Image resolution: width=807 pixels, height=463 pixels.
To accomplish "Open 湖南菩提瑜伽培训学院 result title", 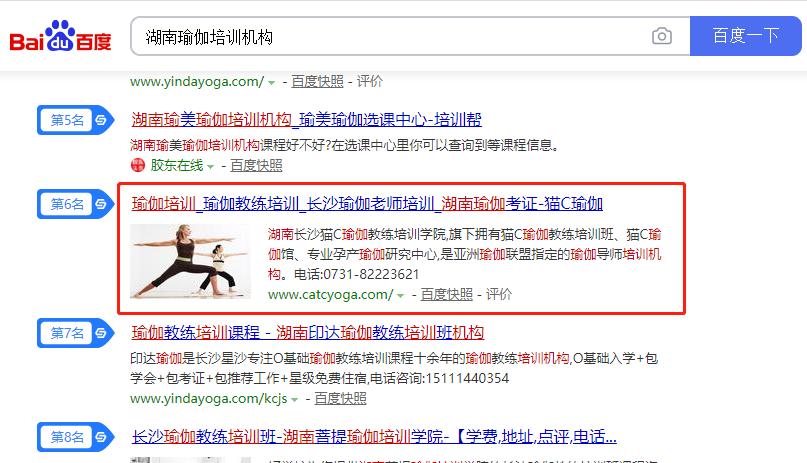I will click(374, 436).
